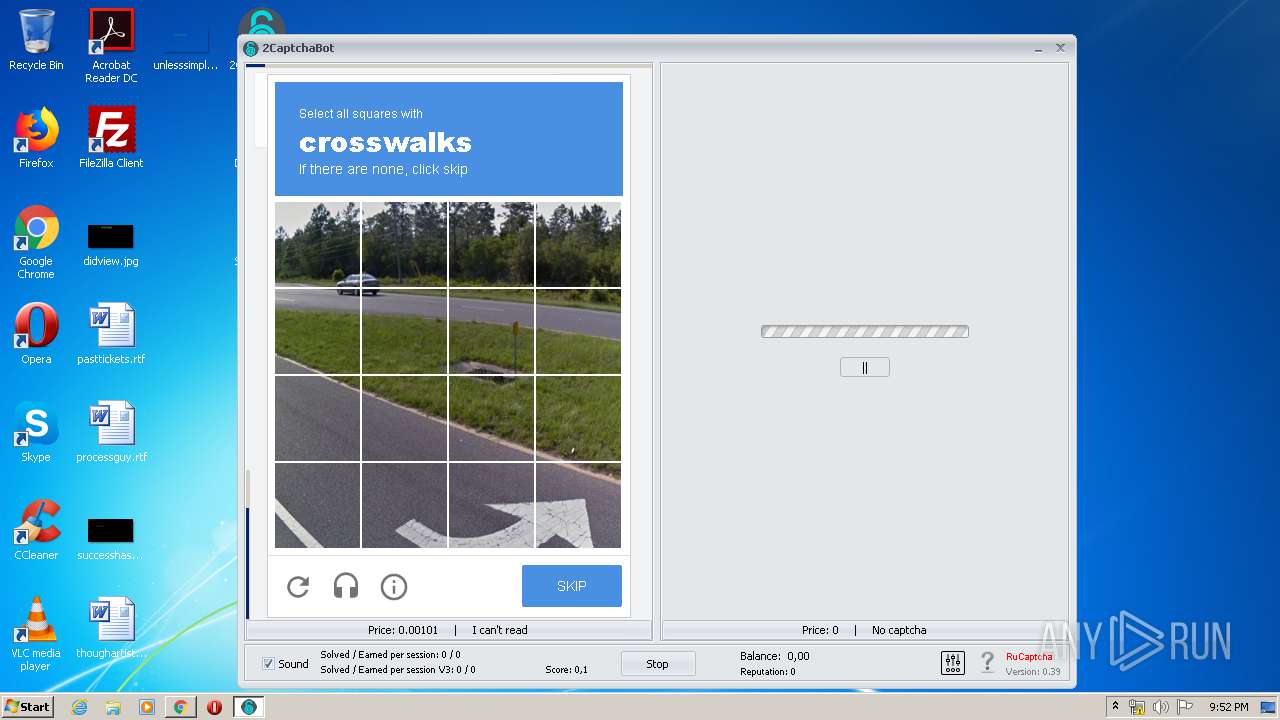Select the bottom-left captcha tile with white line
1280x720 pixels.
318,505
